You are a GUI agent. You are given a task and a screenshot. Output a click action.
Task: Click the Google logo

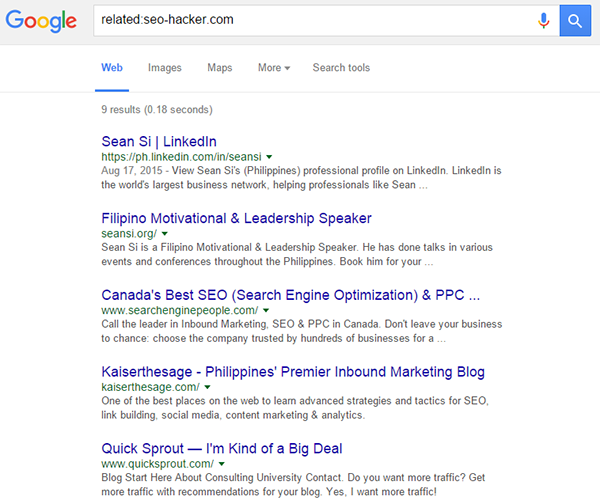[40, 22]
